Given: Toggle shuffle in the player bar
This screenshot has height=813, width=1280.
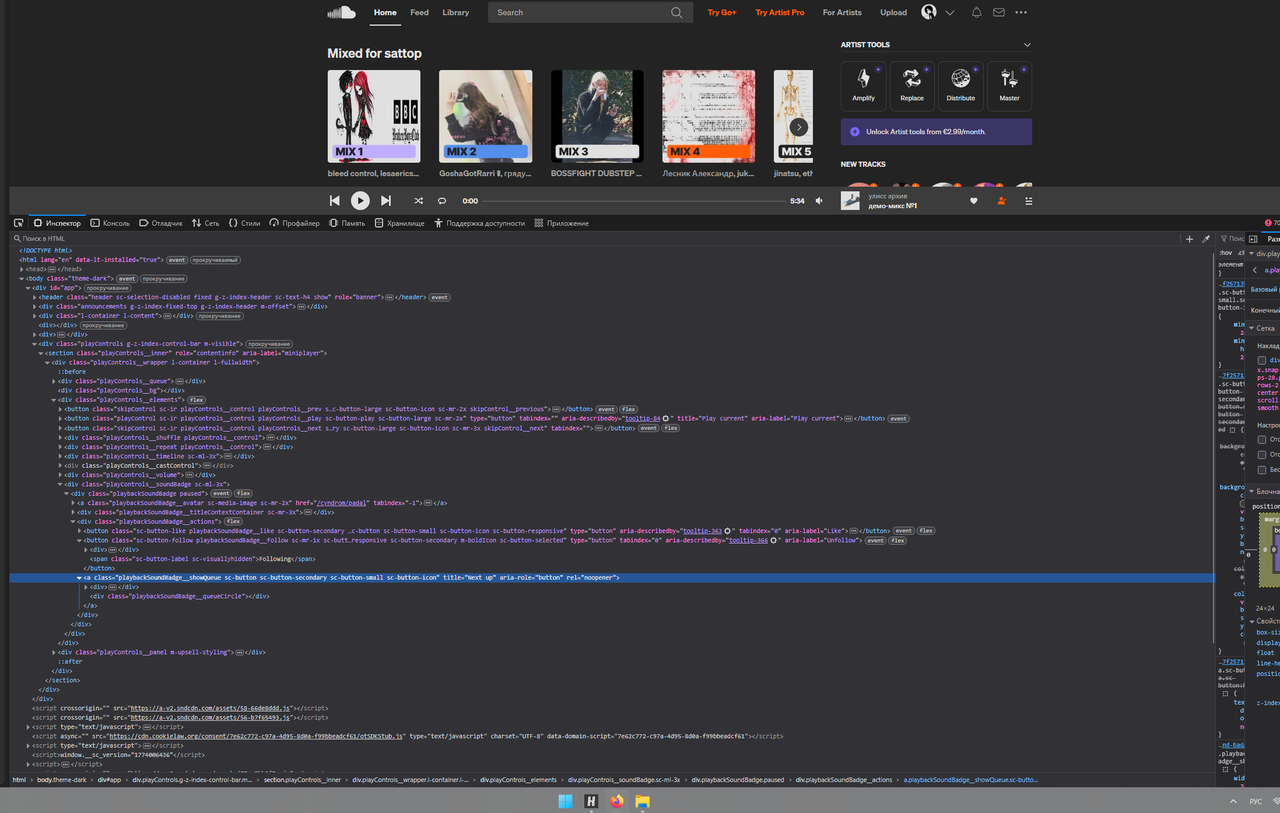Looking at the screenshot, I should [x=418, y=201].
